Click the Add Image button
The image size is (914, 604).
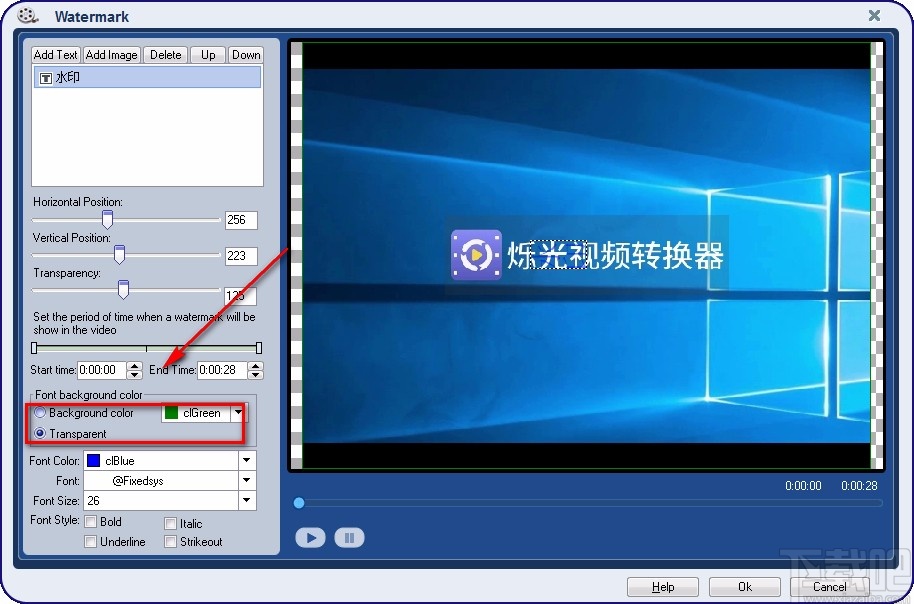click(x=111, y=55)
